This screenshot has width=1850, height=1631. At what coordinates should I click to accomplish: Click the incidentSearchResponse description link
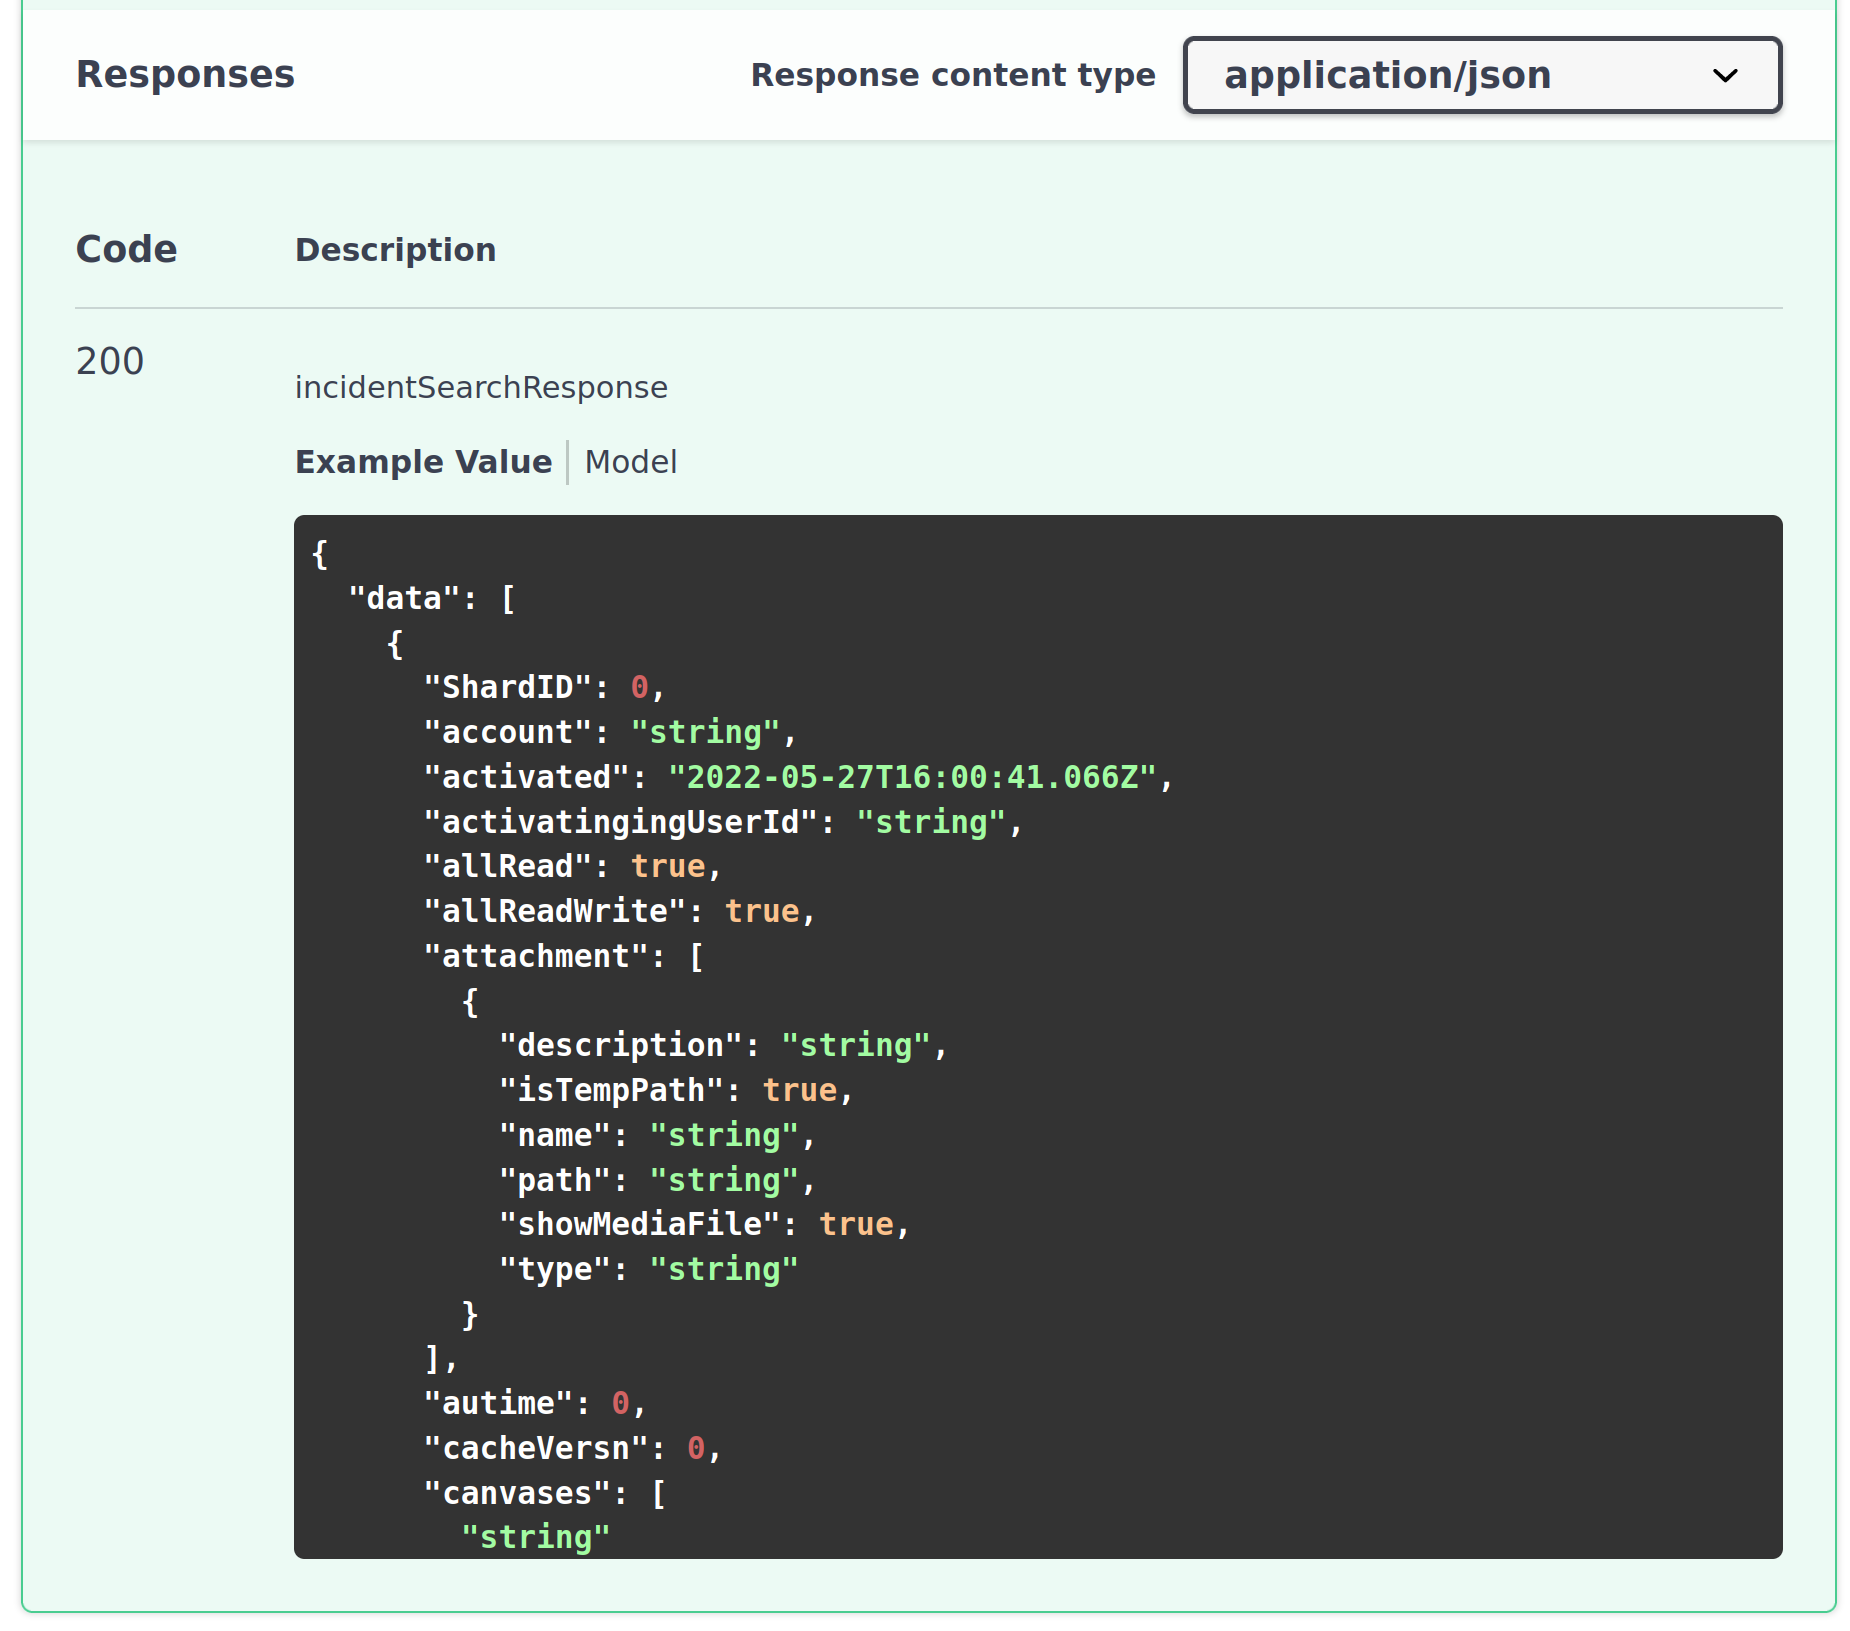tap(481, 387)
